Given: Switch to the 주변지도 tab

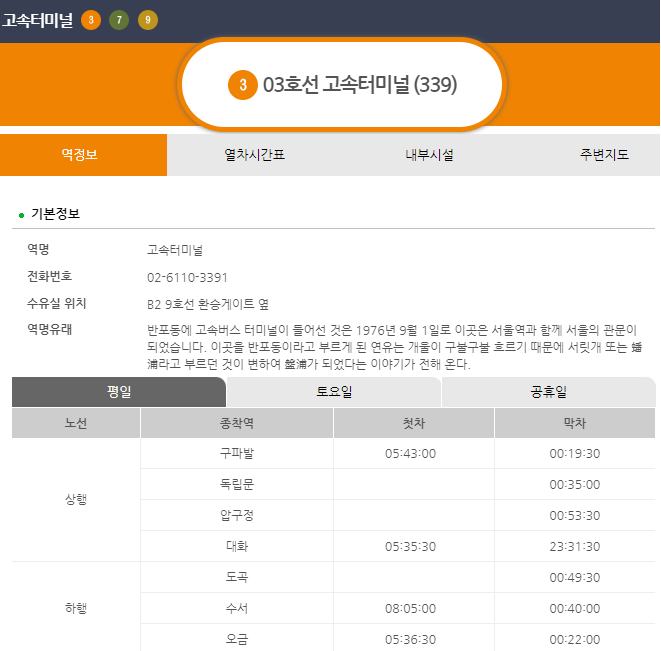Looking at the screenshot, I should (604, 155).
